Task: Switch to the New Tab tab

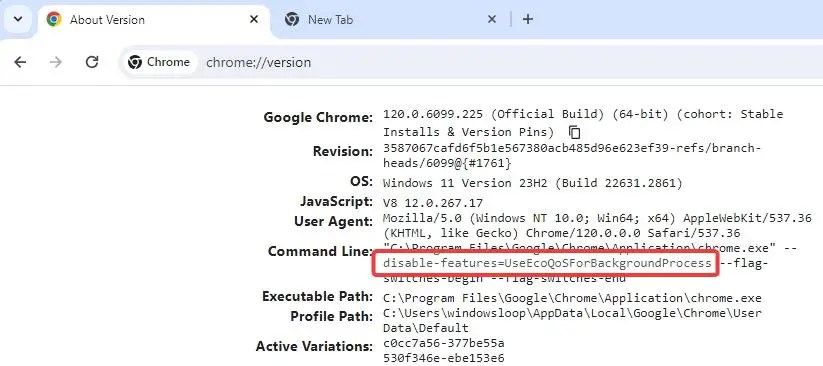Action: coord(388,19)
